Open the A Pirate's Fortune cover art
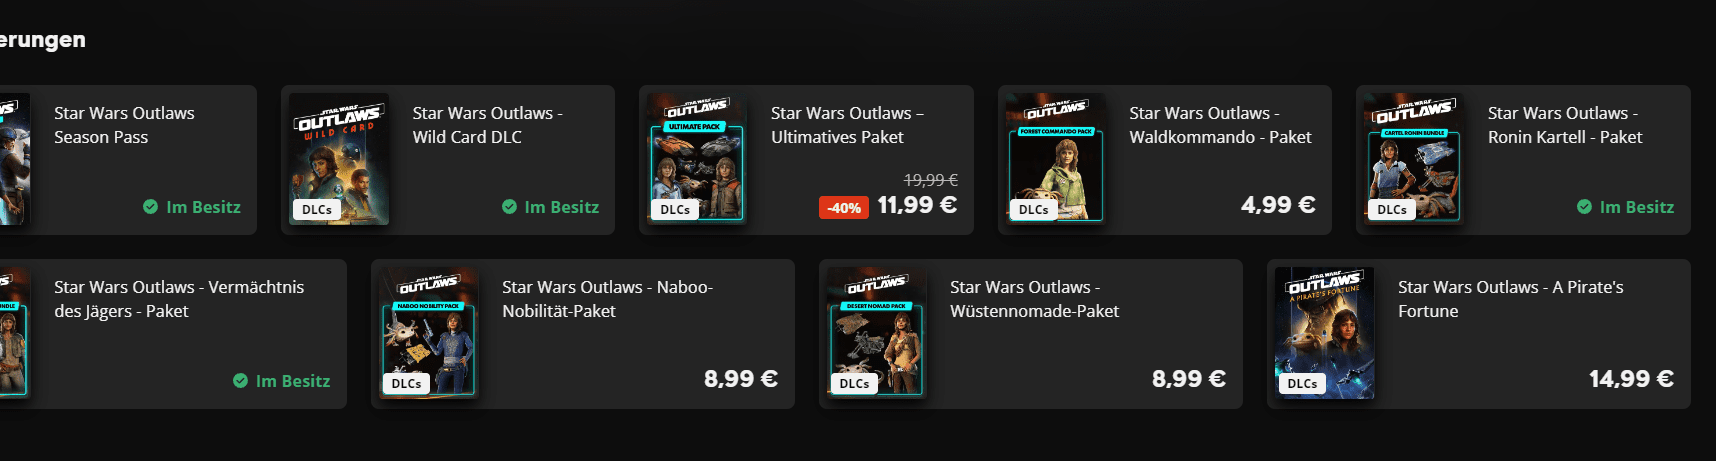This screenshot has width=1716, height=461. [1325, 334]
